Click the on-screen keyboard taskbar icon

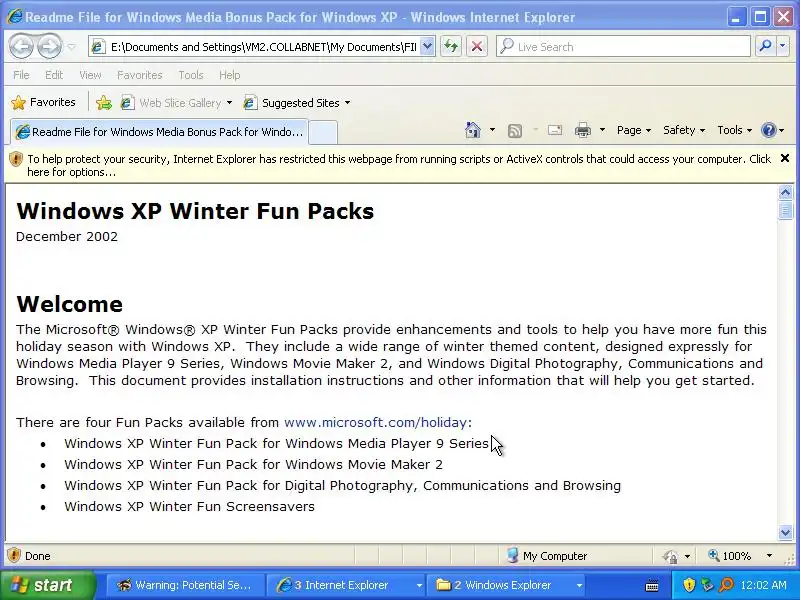pyautogui.click(x=652, y=585)
